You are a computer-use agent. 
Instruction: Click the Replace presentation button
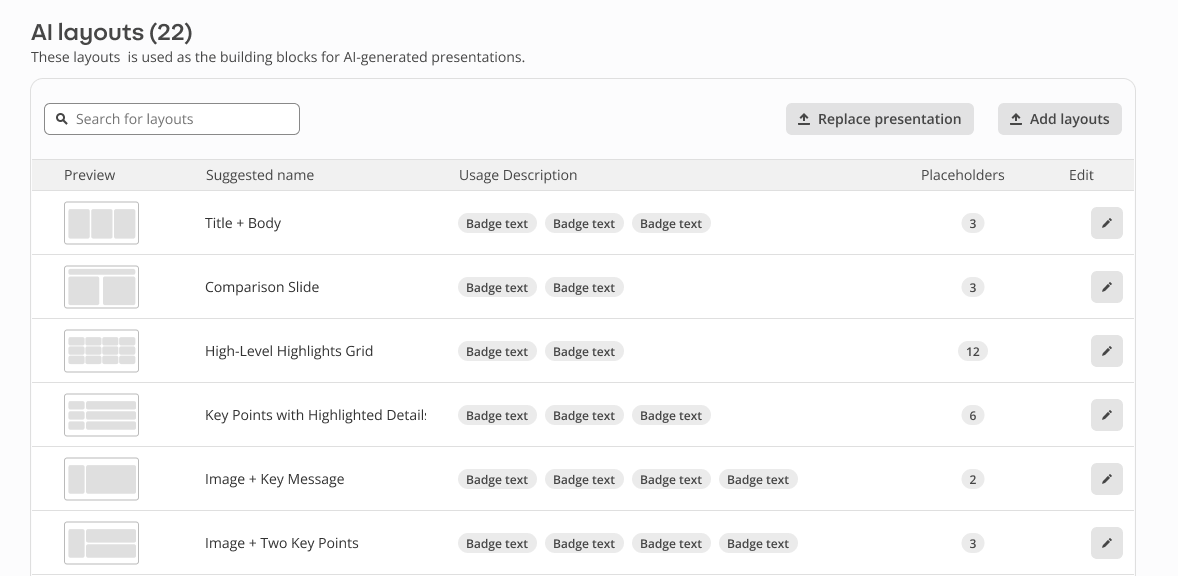point(880,119)
